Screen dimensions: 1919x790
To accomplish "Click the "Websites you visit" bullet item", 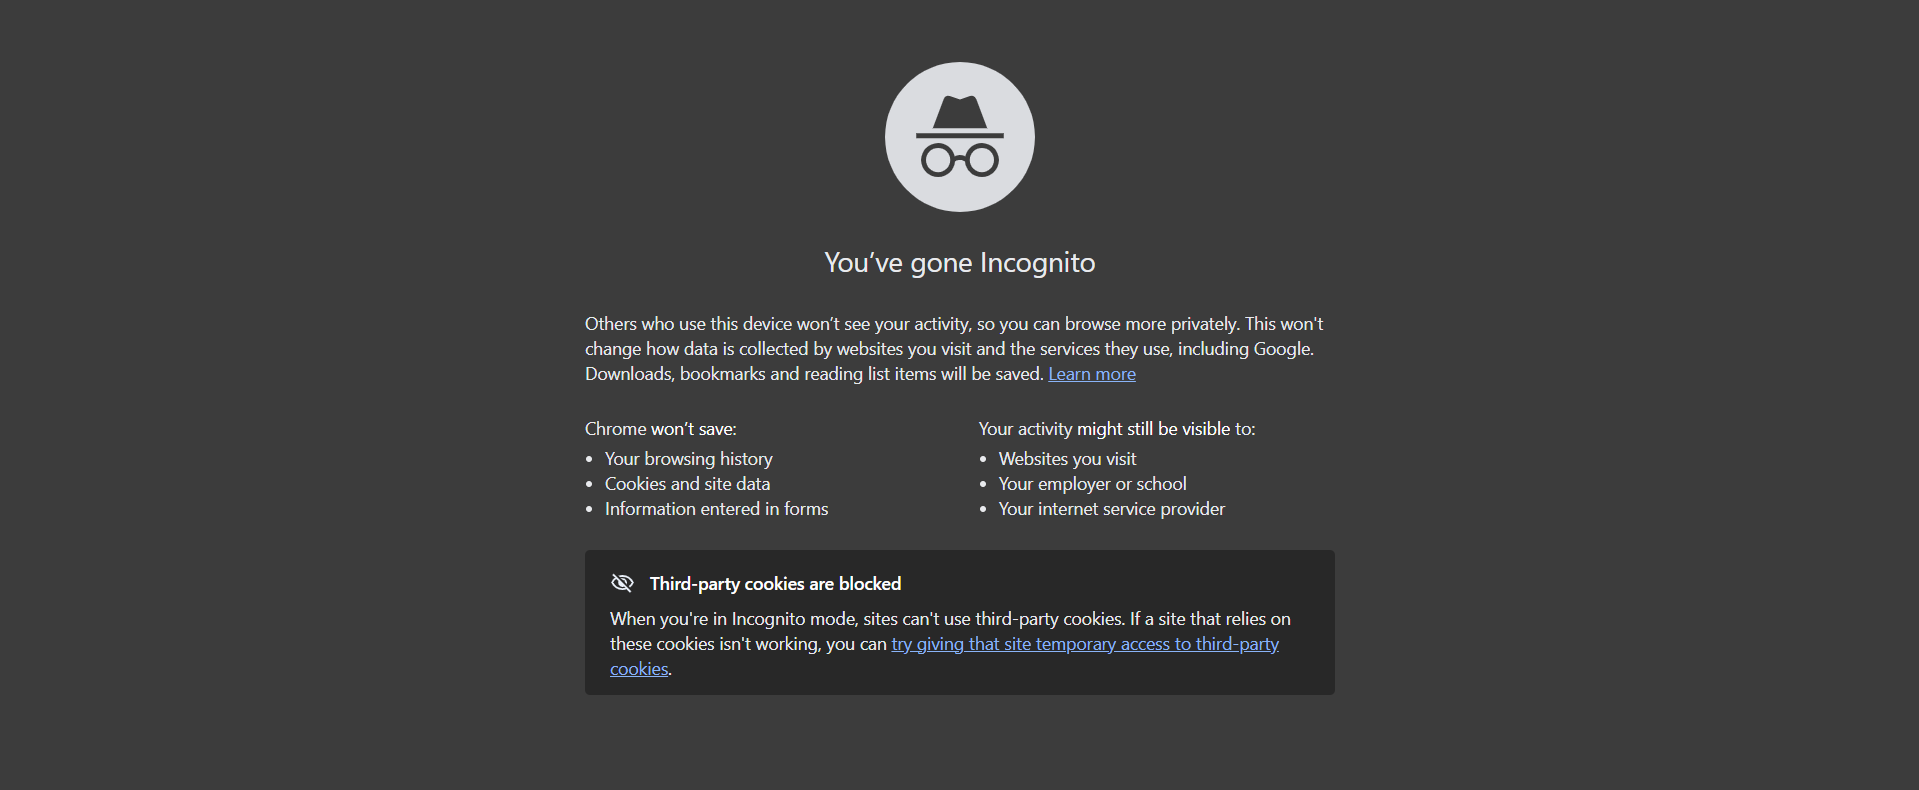I will (x=1067, y=459).
